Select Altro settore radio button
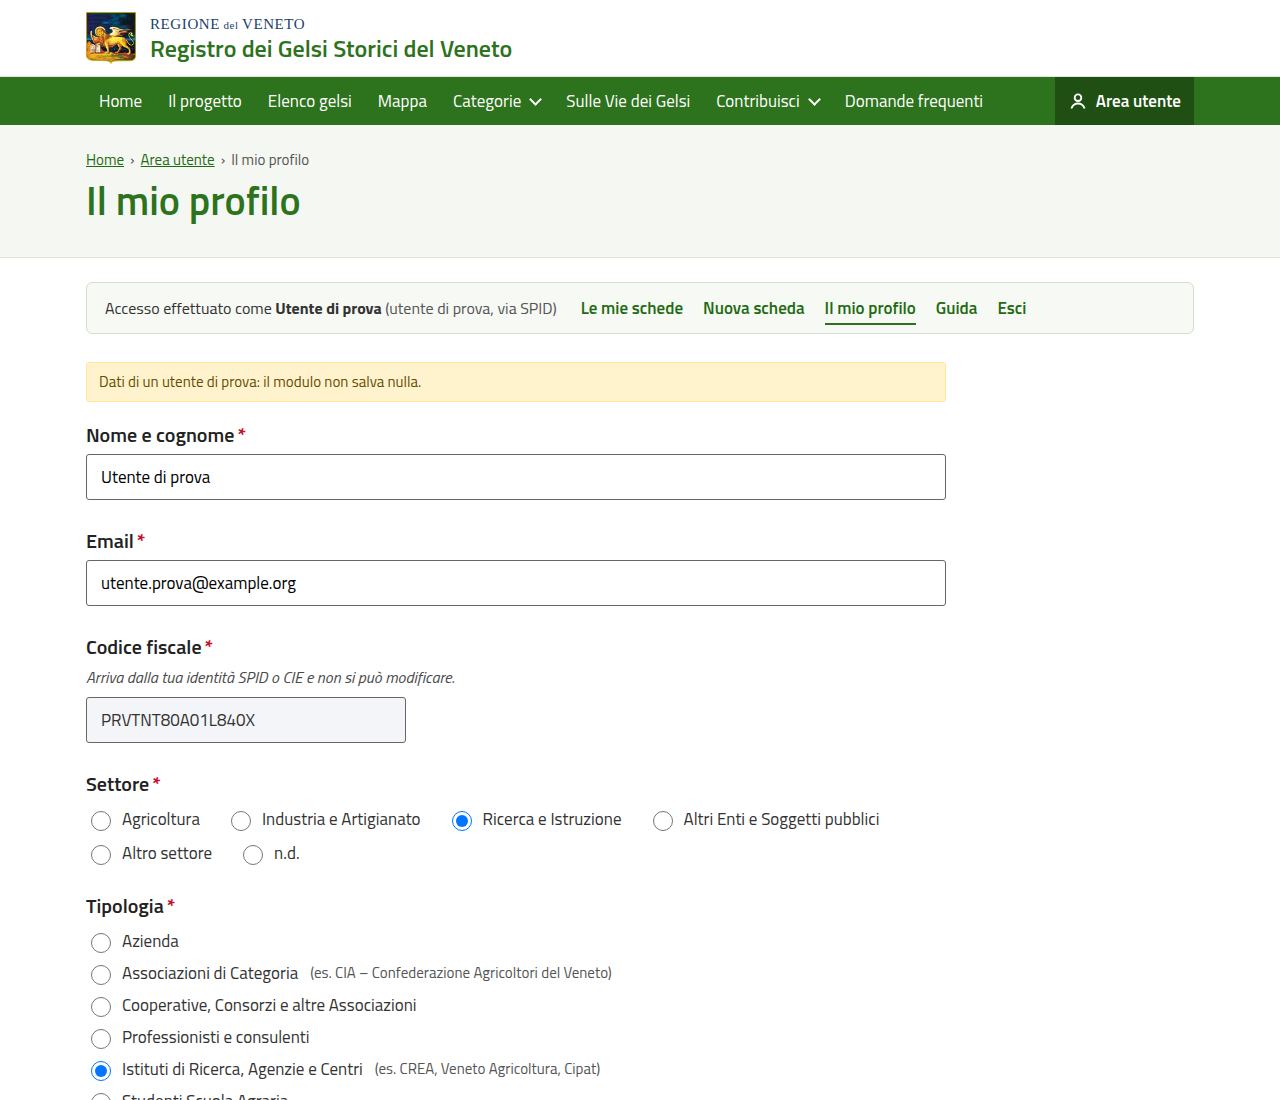 (x=101, y=855)
